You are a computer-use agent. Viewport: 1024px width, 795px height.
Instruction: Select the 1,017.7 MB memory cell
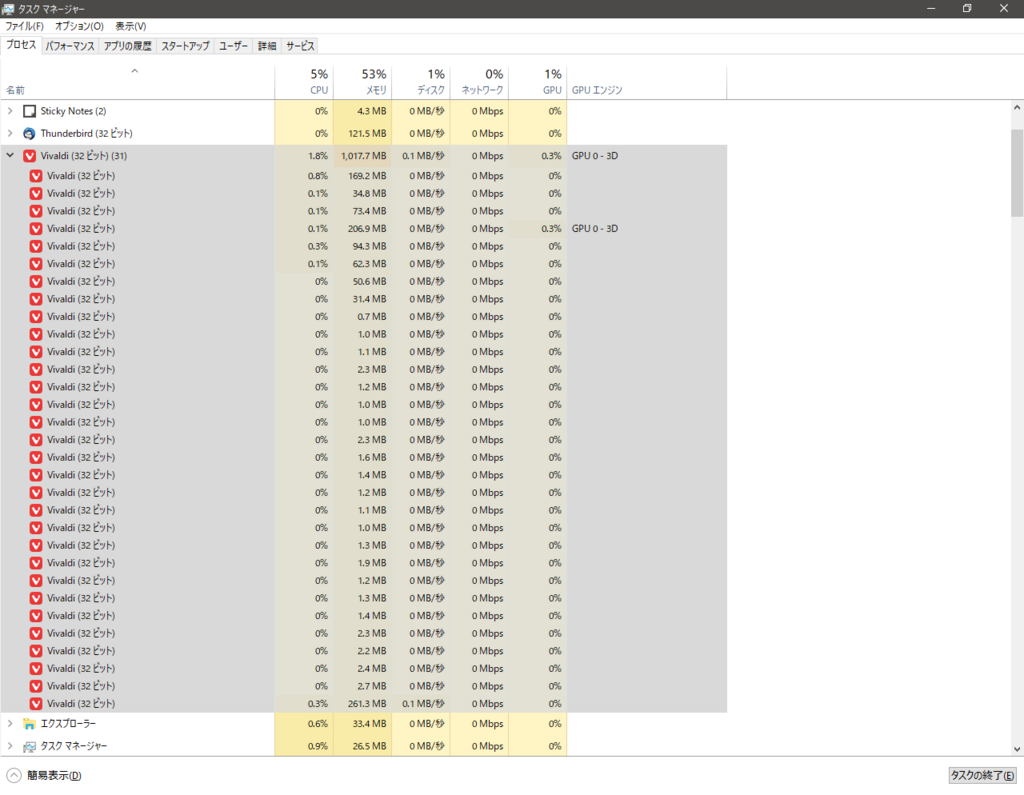click(x=364, y=155)
